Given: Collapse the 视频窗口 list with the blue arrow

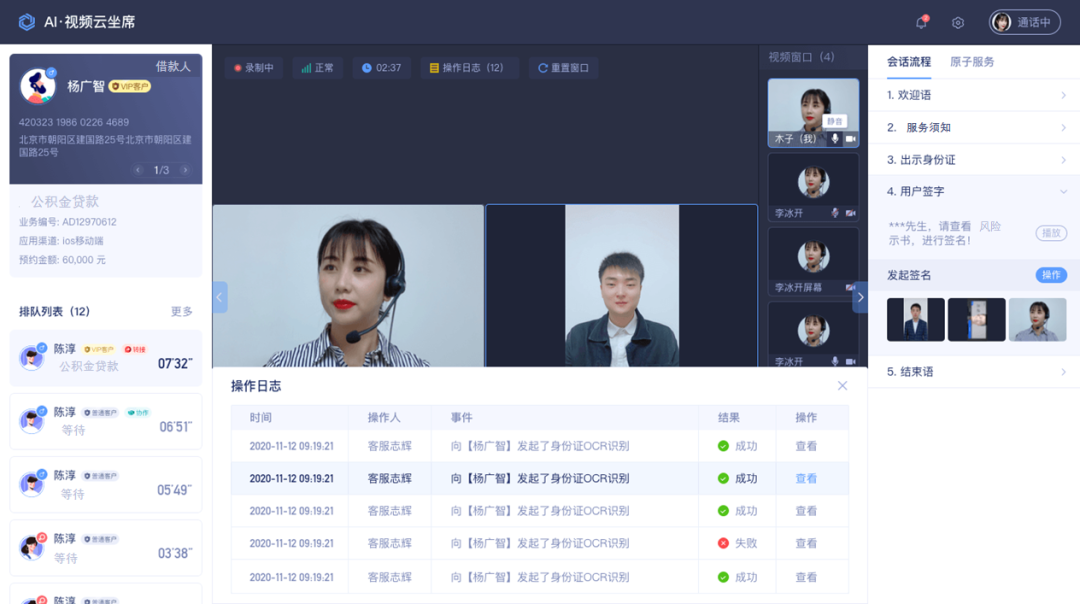Looking at the screenshot, I should coord(861,296).
